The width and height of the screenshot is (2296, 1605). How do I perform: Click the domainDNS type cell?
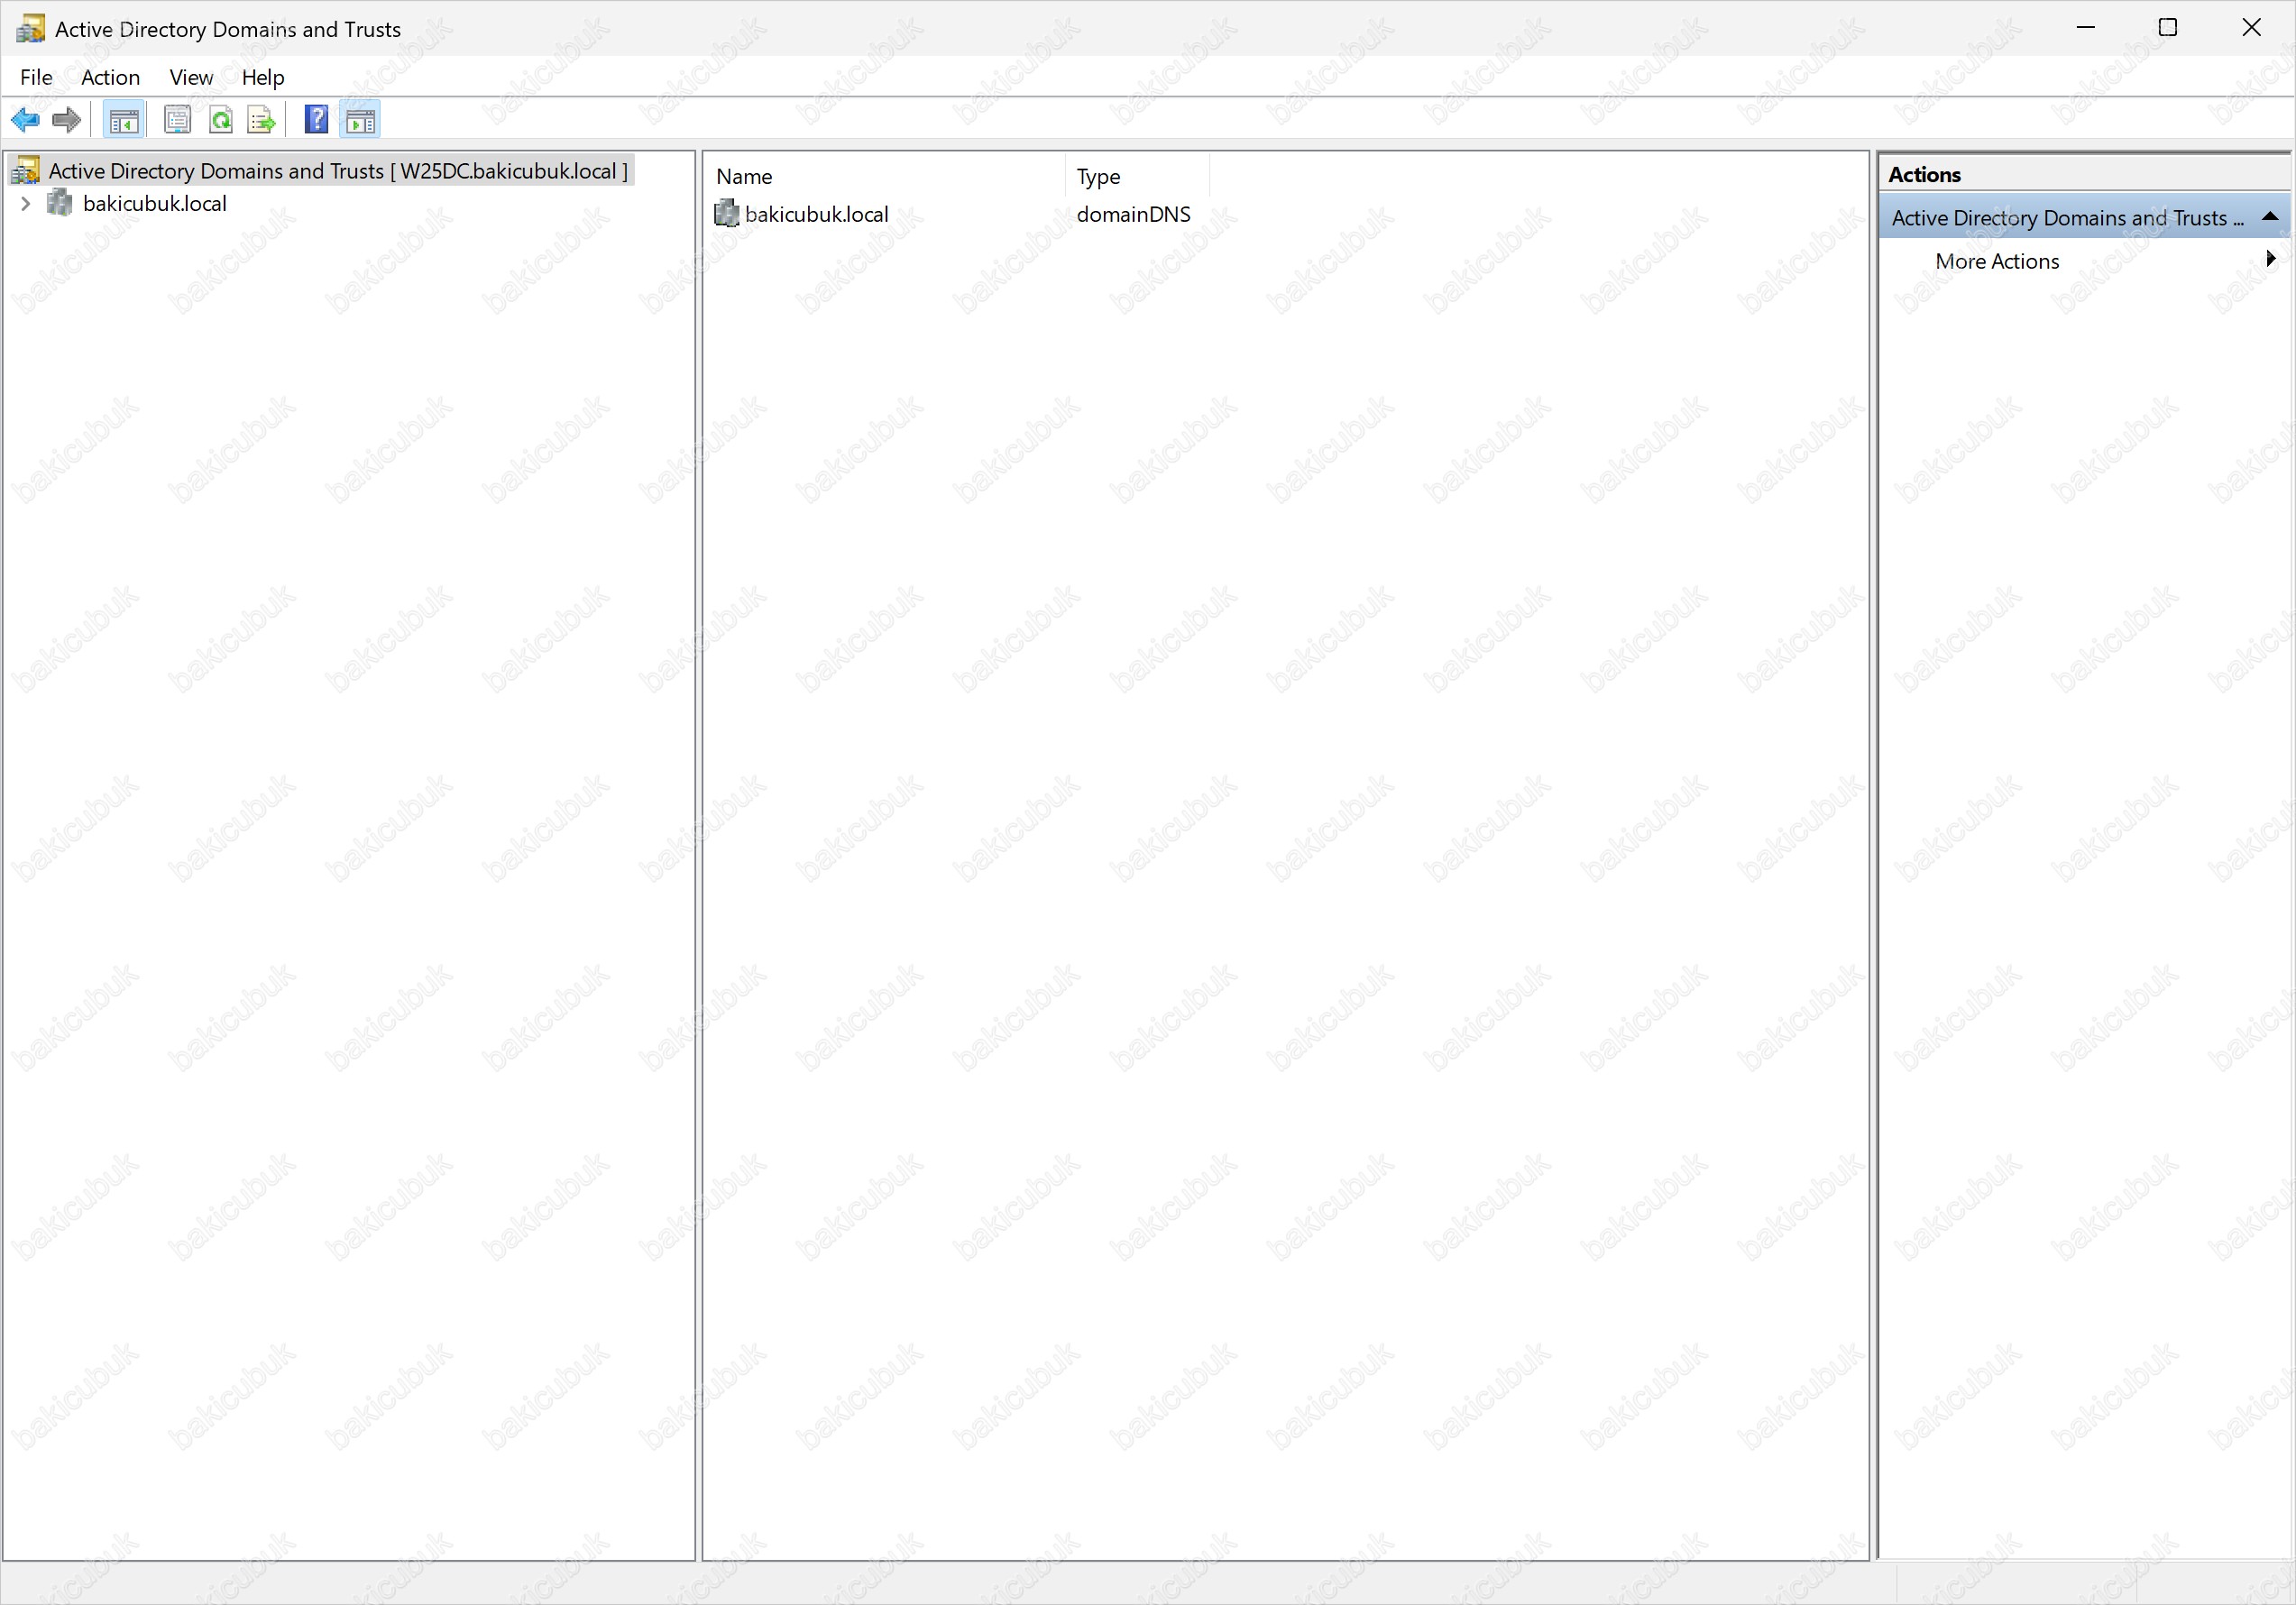[x=1133, y=214]
